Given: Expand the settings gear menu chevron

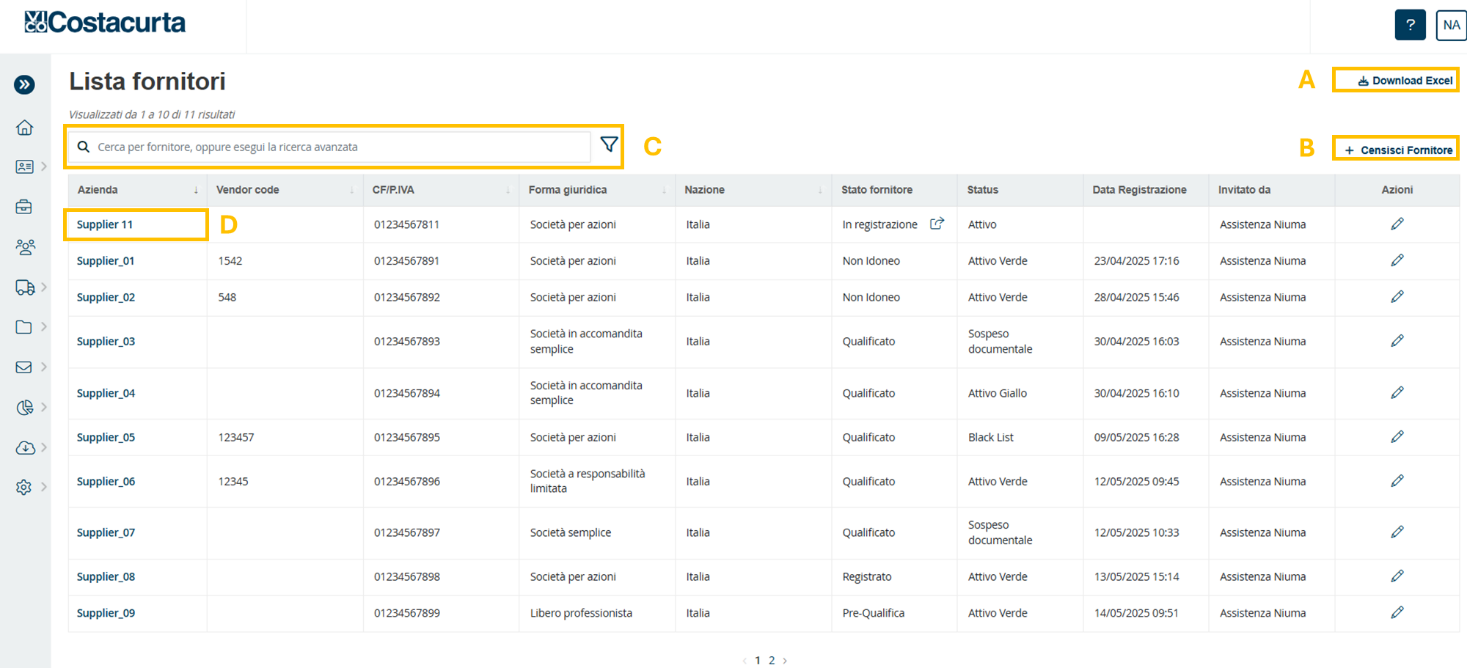Looking at the screenshot, I should [x=44, y=487].
